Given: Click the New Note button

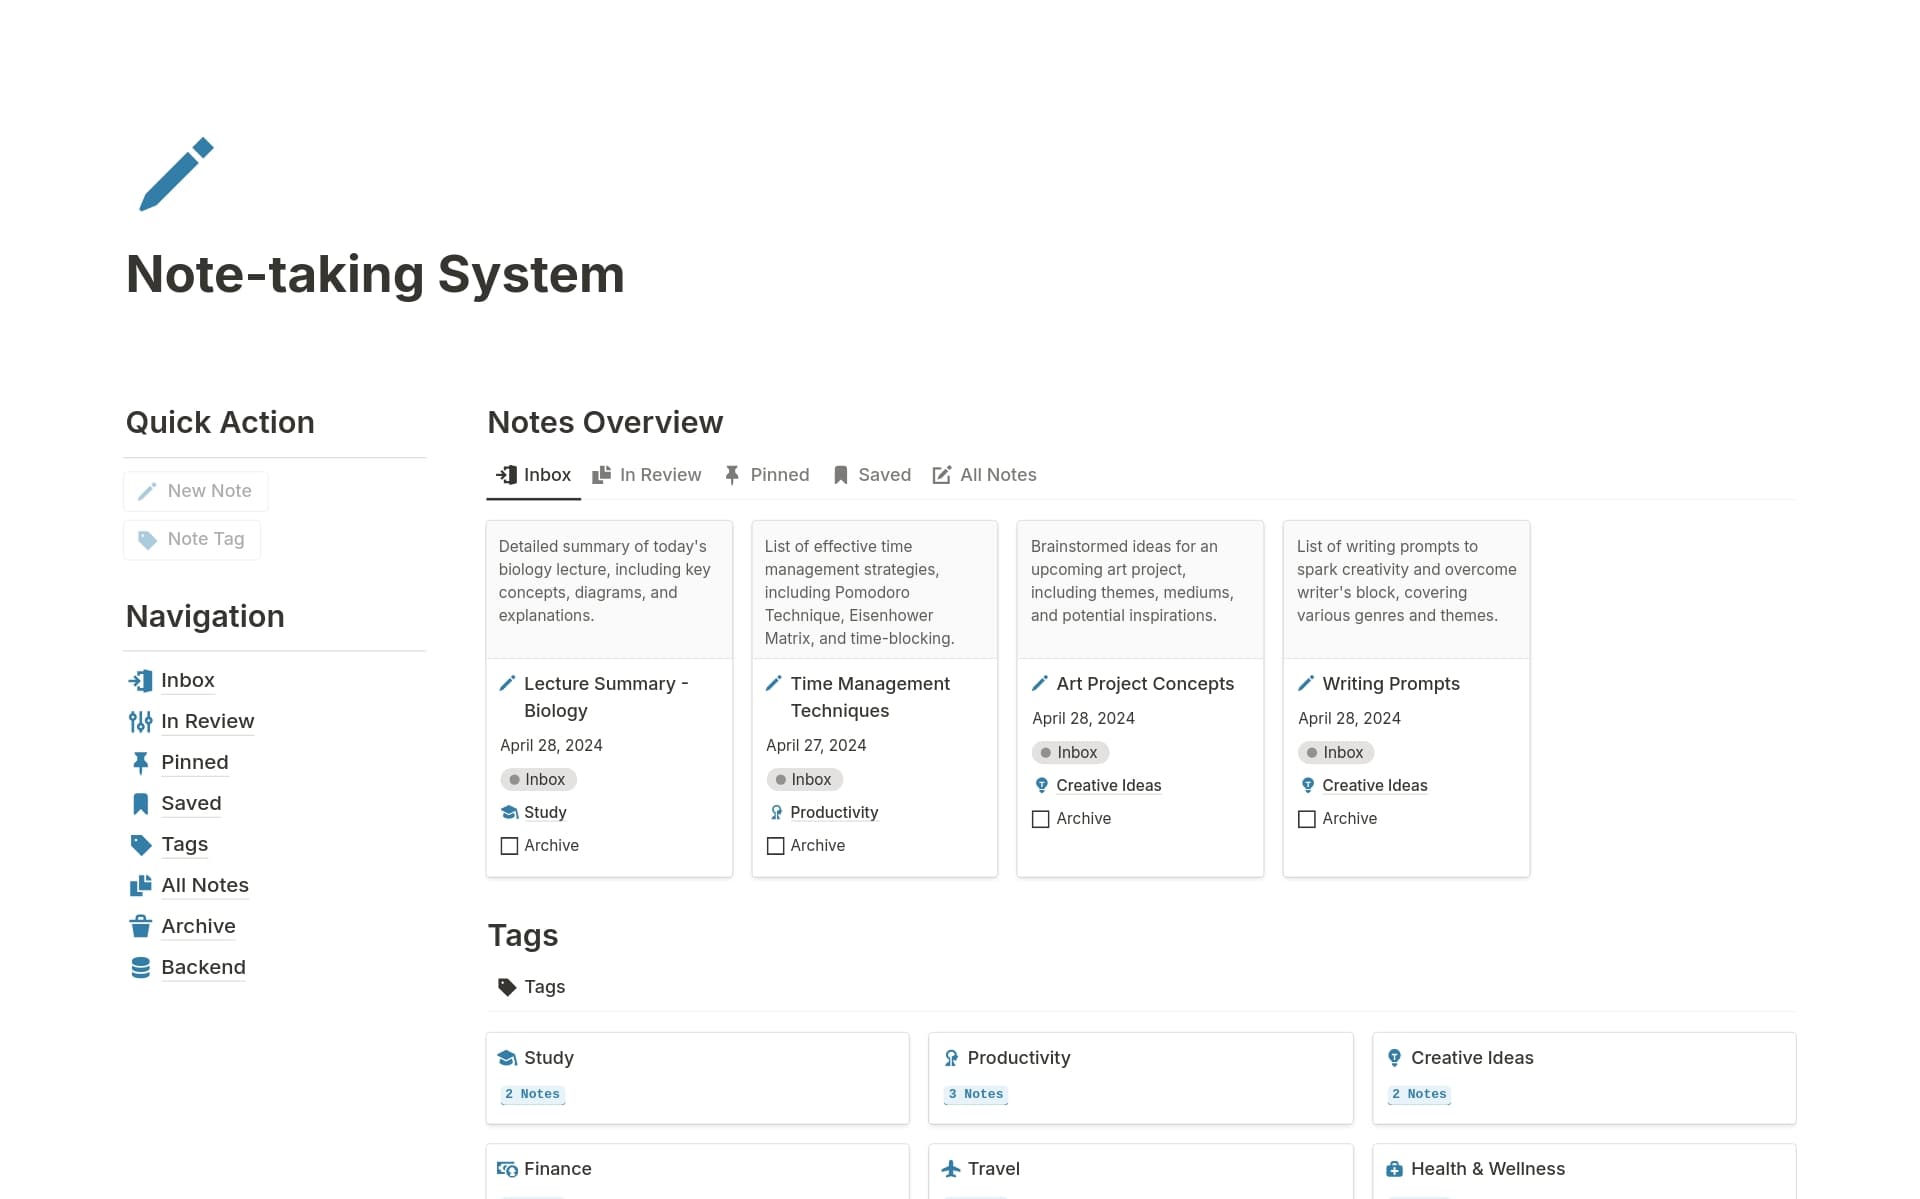Looking at the screenshot, I should pyautogui.click(x=196, y=490).
